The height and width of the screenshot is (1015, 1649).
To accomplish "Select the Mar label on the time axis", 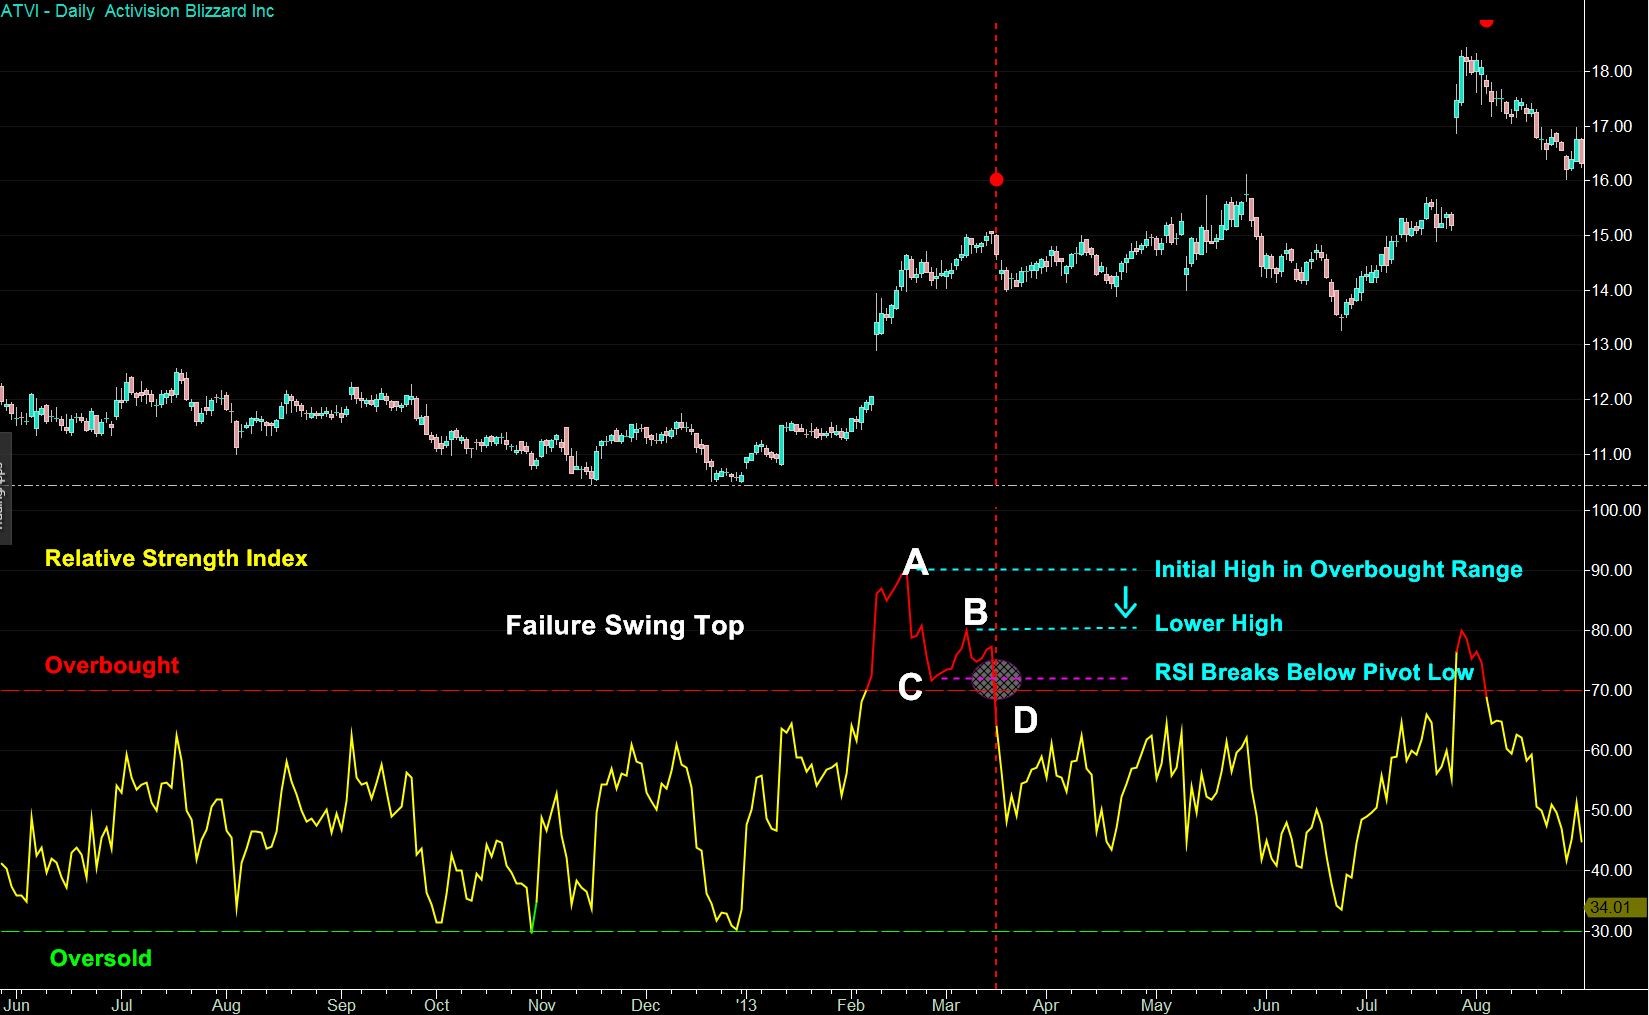I will (946, 1005).
